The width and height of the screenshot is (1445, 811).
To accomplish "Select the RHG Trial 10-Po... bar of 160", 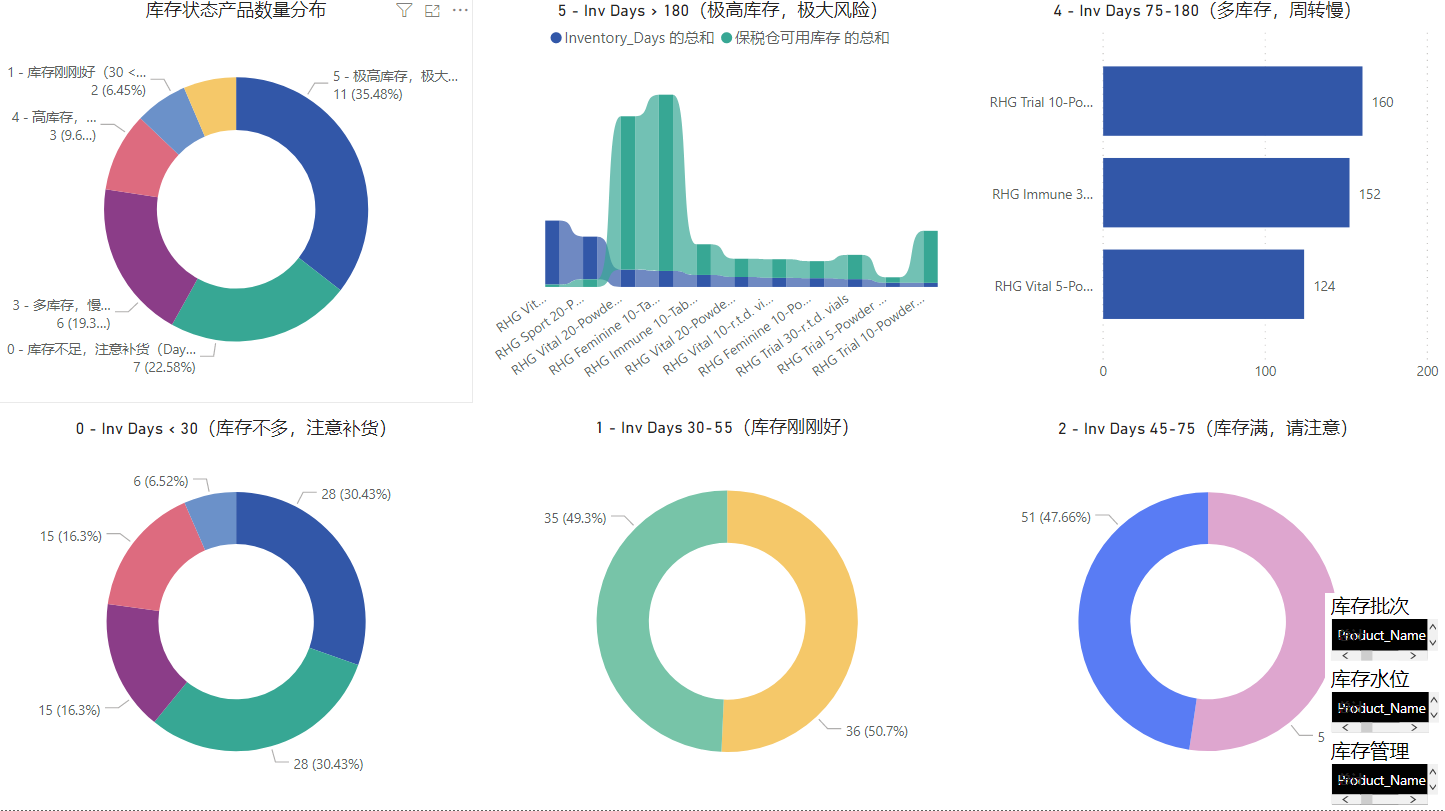I will (1232, 101).
